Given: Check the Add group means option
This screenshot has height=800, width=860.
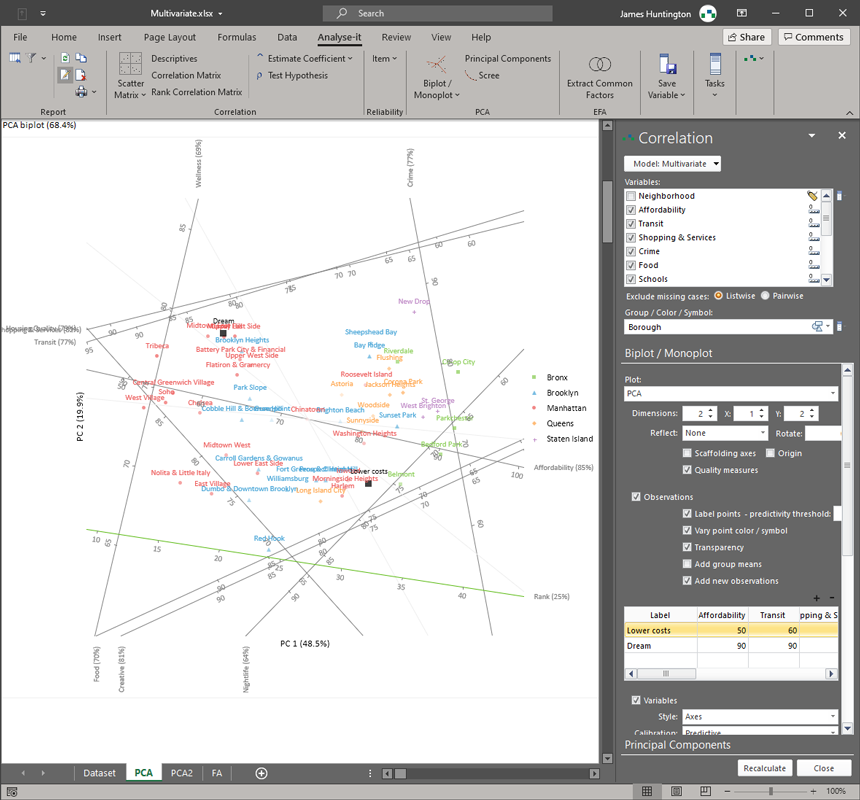Looking at the screenshot, I should 687,564.
